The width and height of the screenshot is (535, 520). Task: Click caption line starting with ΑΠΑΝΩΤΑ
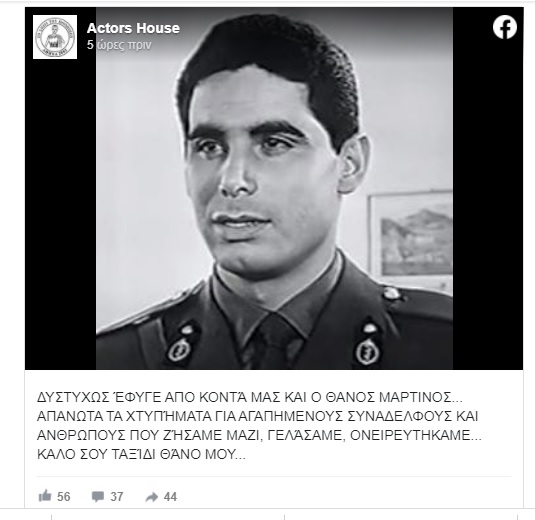pos(258,416)
